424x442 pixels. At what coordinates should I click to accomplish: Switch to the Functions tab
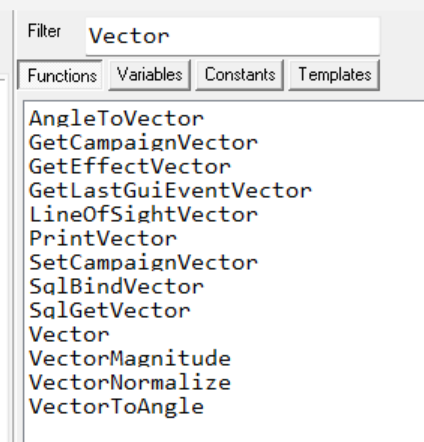click(x=60, y=75)
